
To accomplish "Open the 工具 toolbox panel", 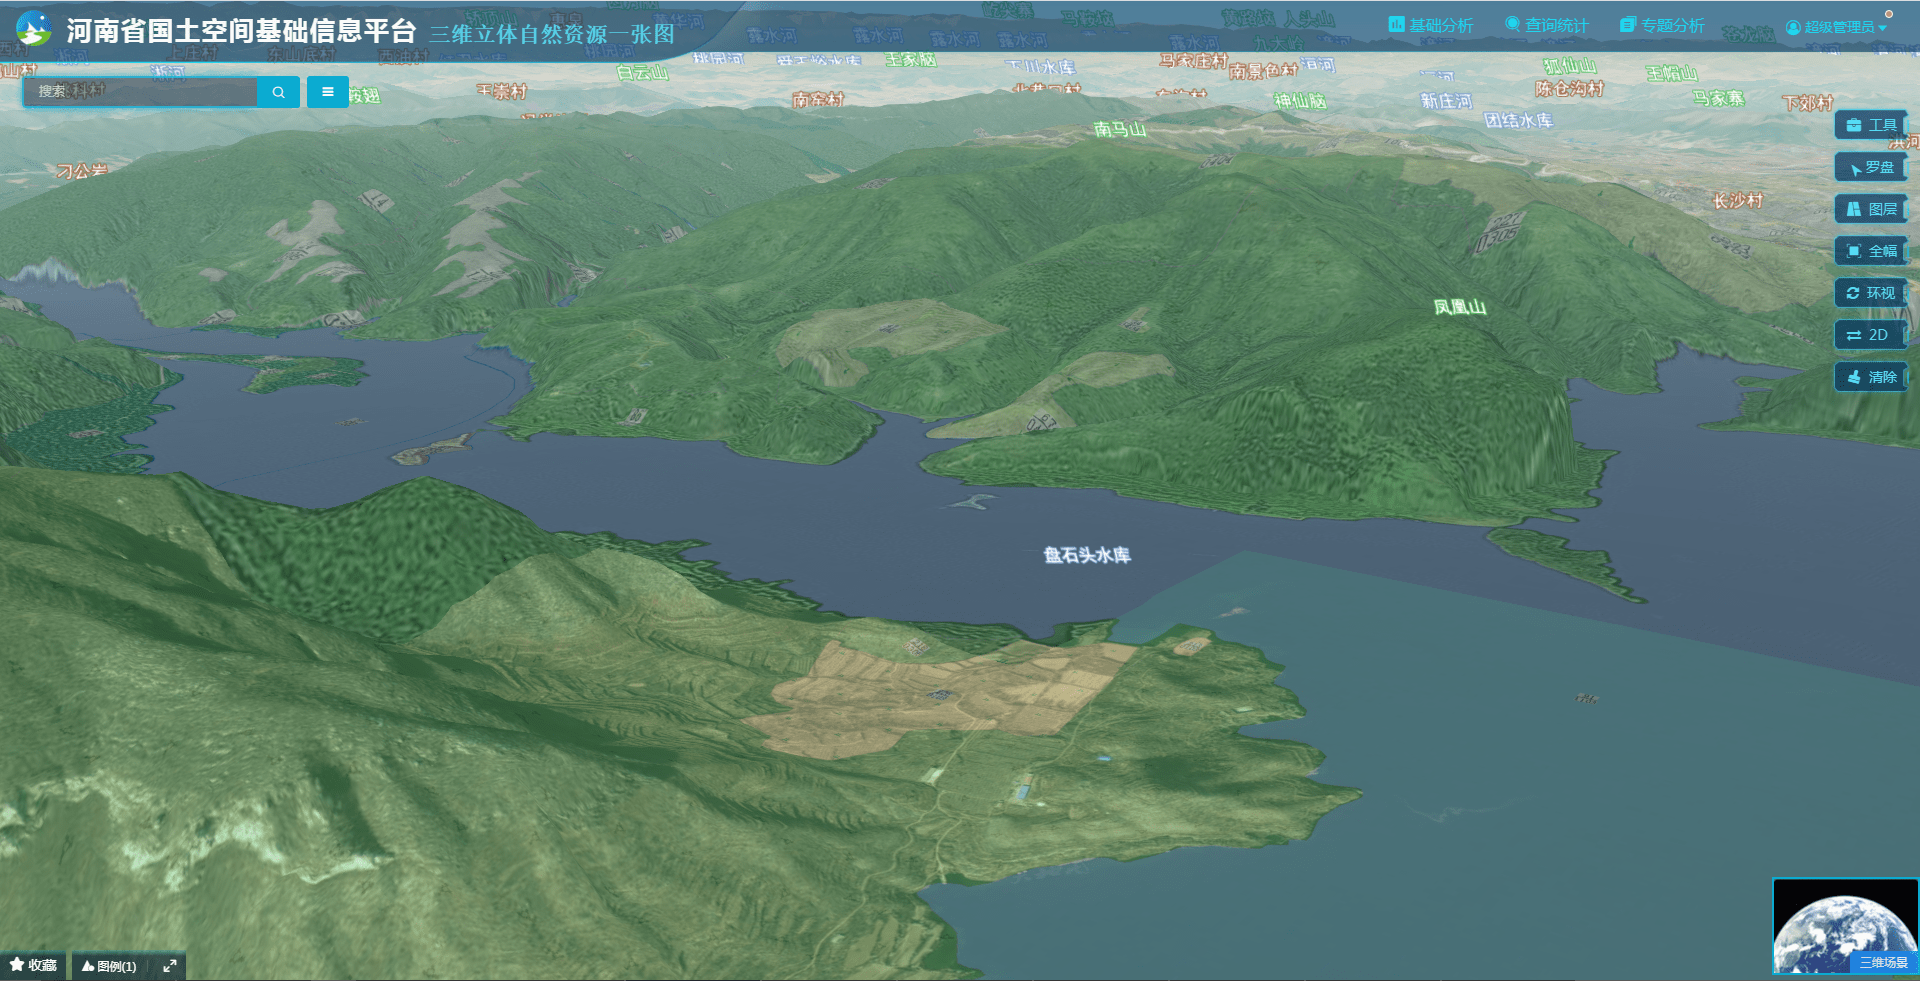I will click(x=1870, y=125).
